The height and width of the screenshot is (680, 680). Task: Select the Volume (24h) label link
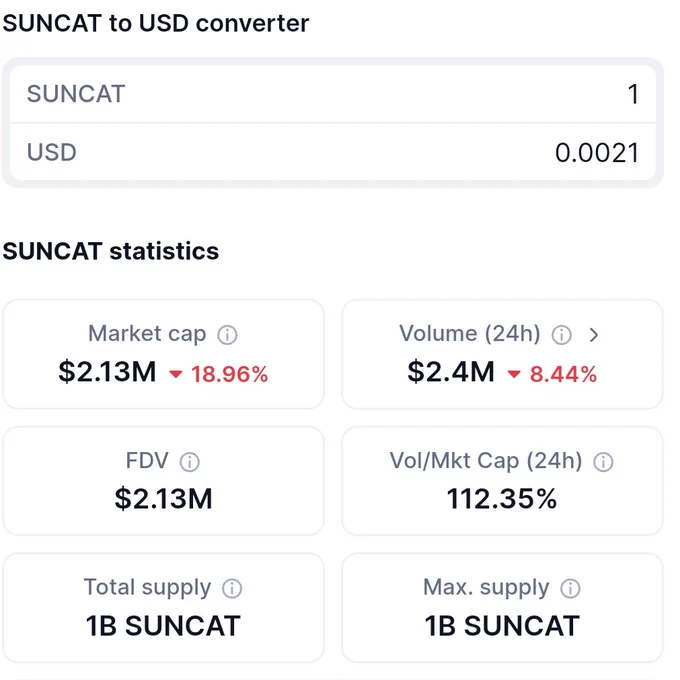470,333
